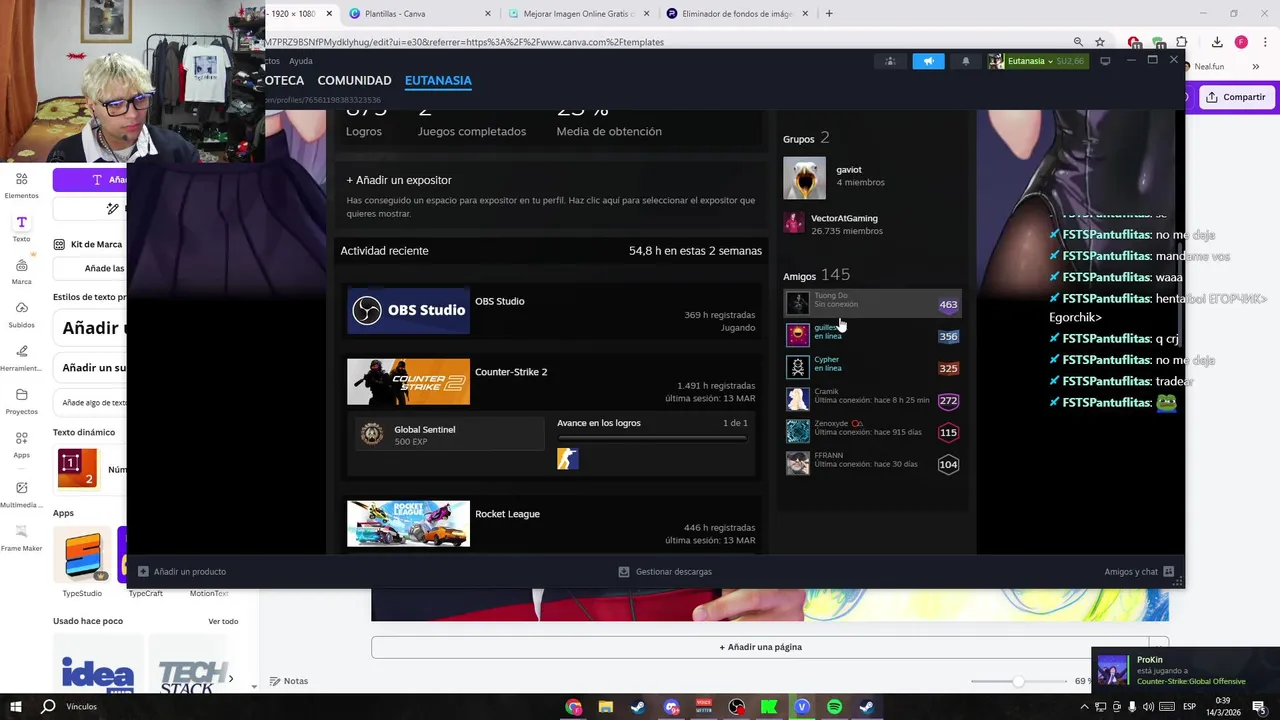Open OBS Studio game banner
The image size is (1280, 720).
tap(408, 310)
